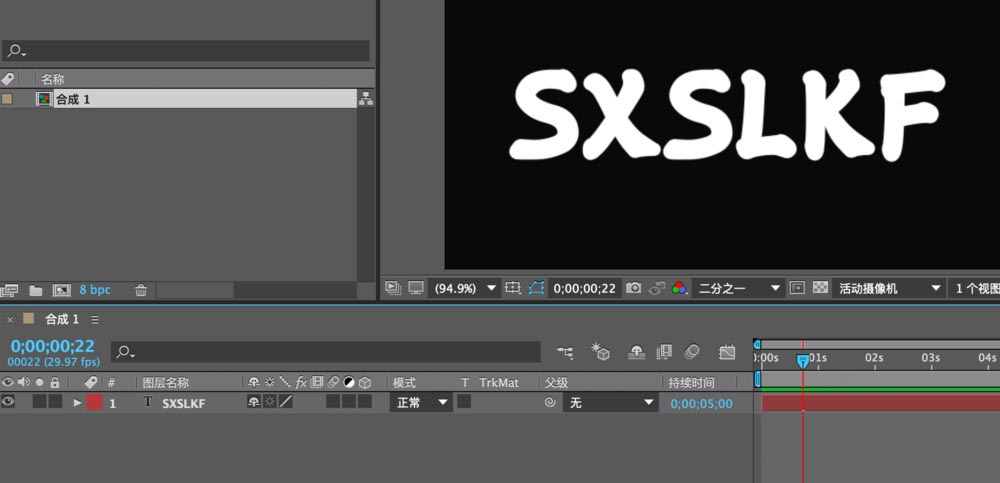Open the 活动摄像机 camera view dropdown
This screenshot has width=1000, height=483.
890,288
